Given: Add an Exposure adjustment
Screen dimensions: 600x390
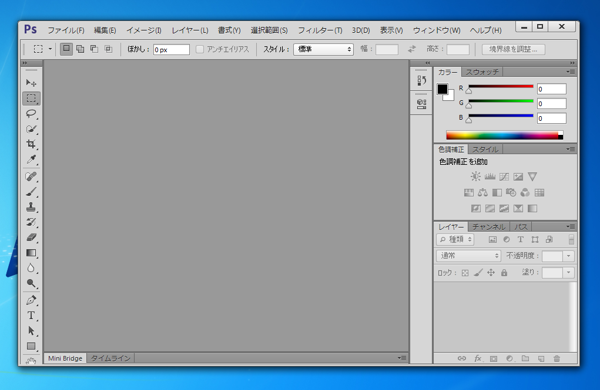Looking at the screenshot, I should click(x=518, y=176).
